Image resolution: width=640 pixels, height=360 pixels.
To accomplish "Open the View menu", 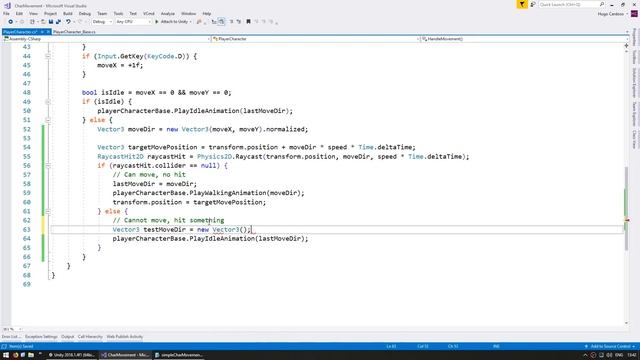I will click(x=33, y=14).
